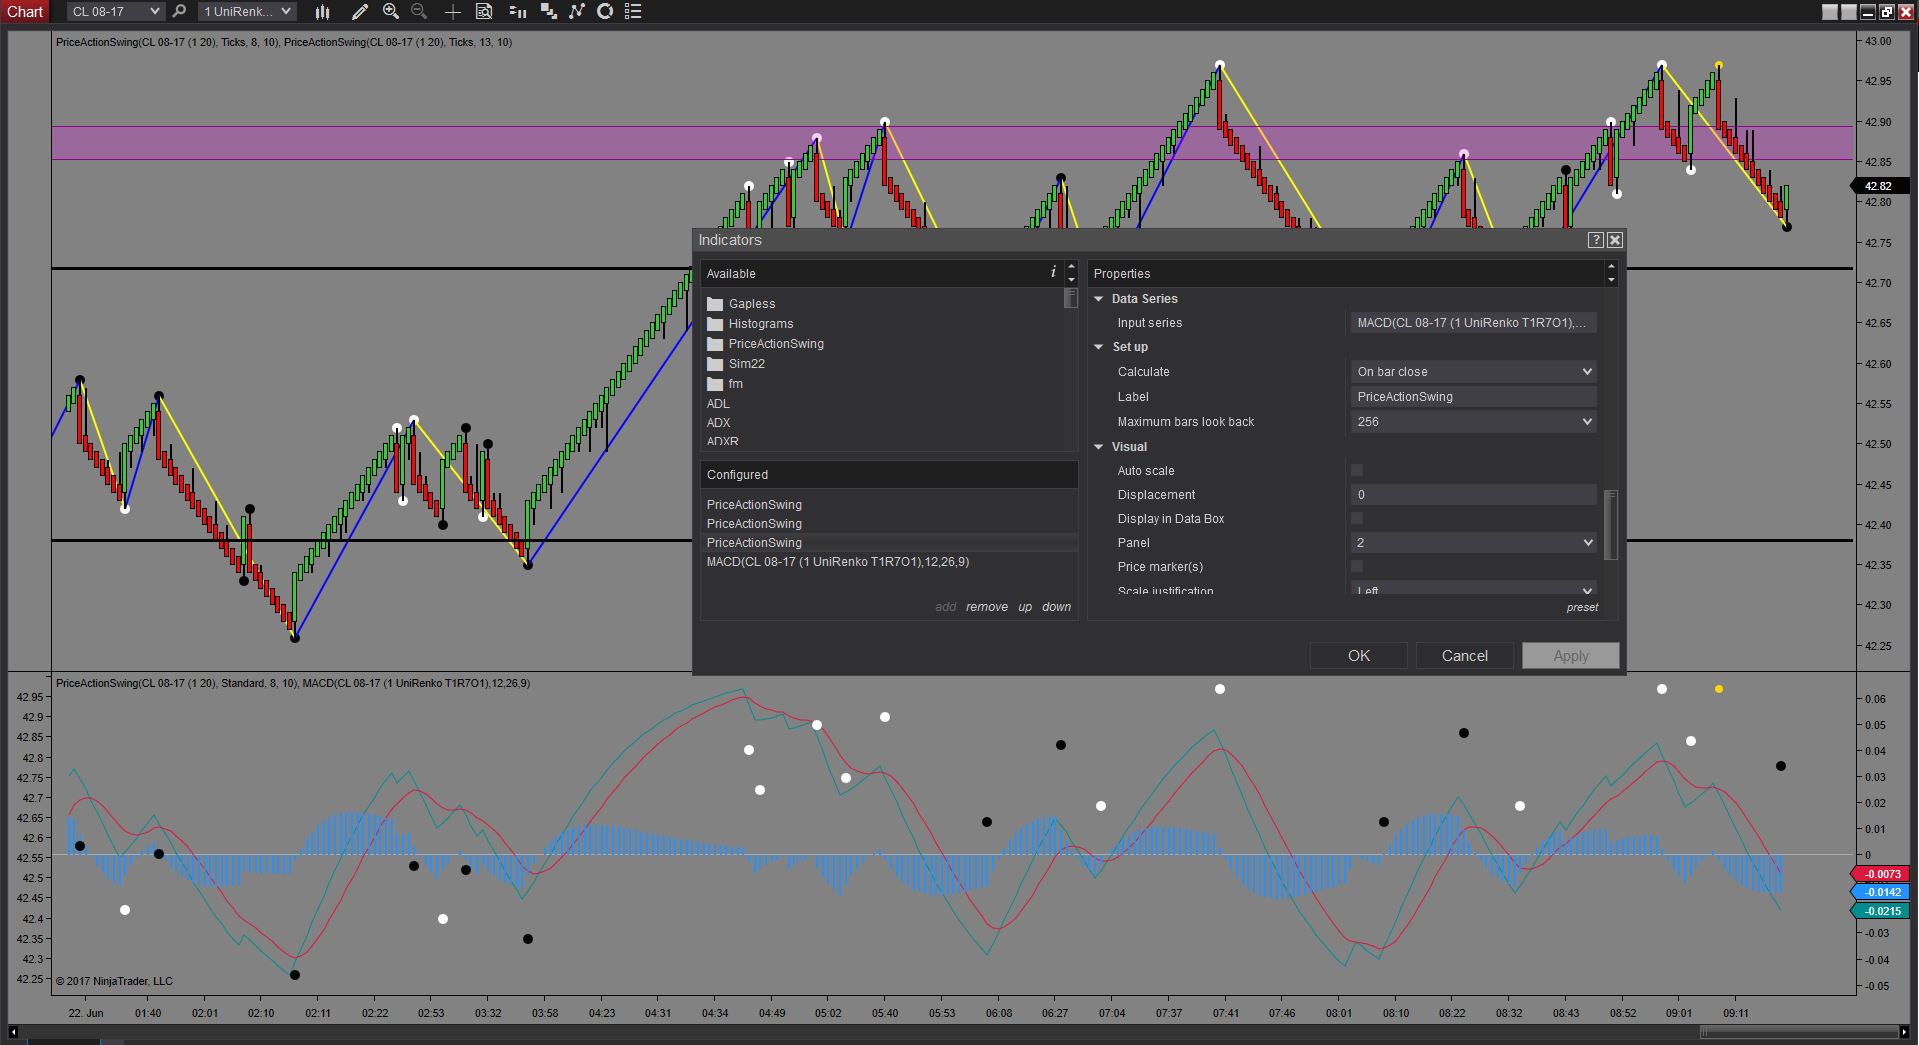The image size is (1919, 1045).
Task: Click the Properties panel up/down stepper
Action: (x=1611, y=273)
